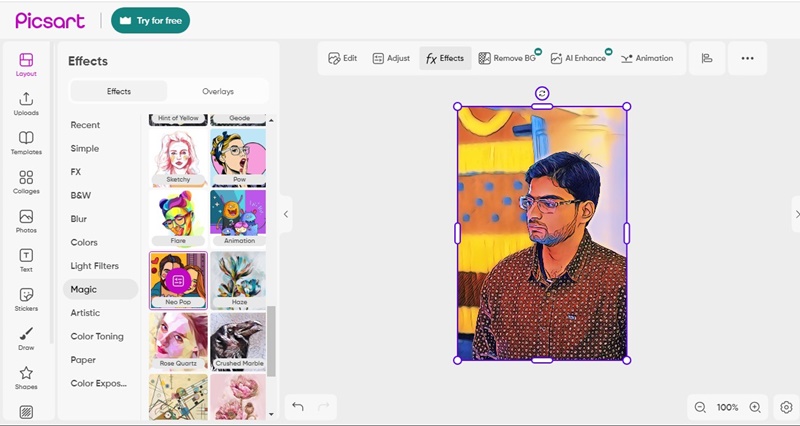The width and height of the screenshot is (800, 426).
Task: Click the Try for free button
Action: coord(150,20)
